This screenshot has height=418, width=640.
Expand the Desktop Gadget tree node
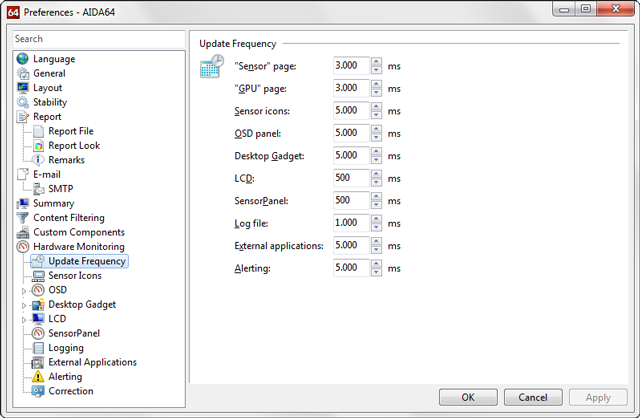point(23,305)
